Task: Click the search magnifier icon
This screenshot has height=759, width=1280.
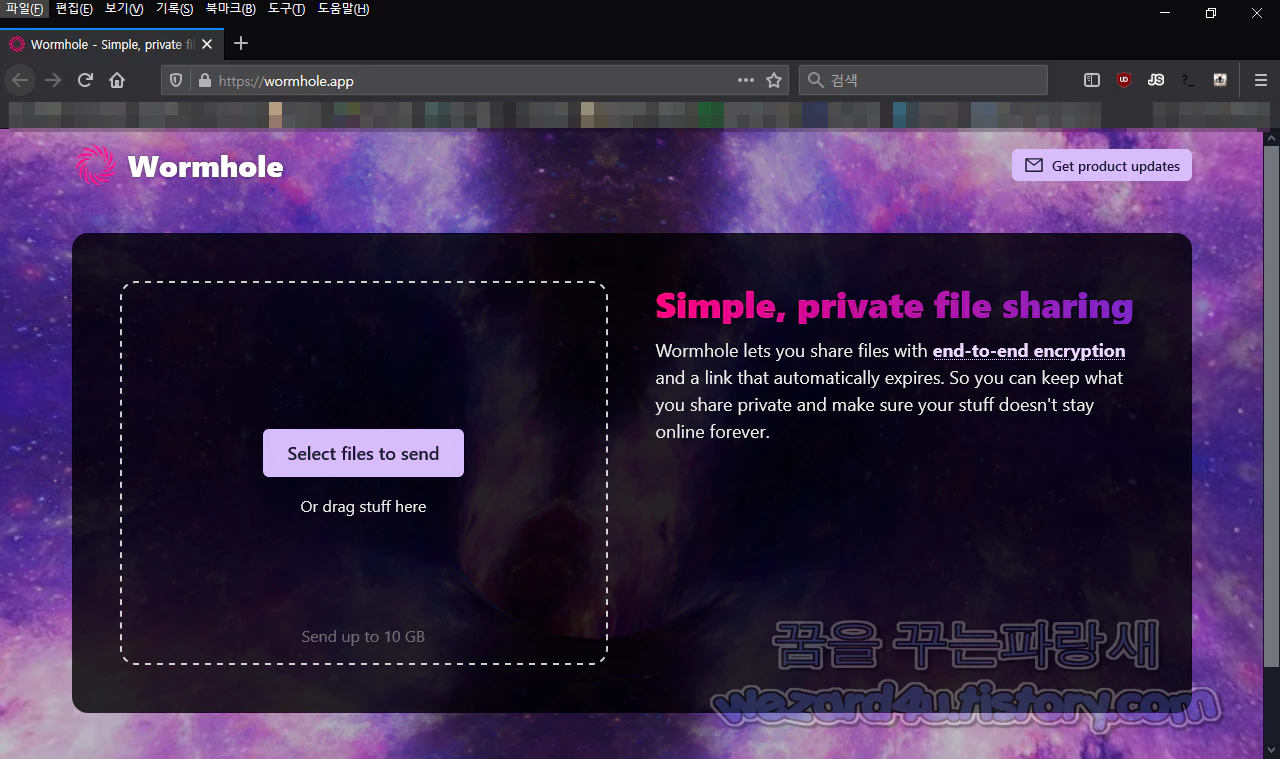Action: tap(816, 81)
